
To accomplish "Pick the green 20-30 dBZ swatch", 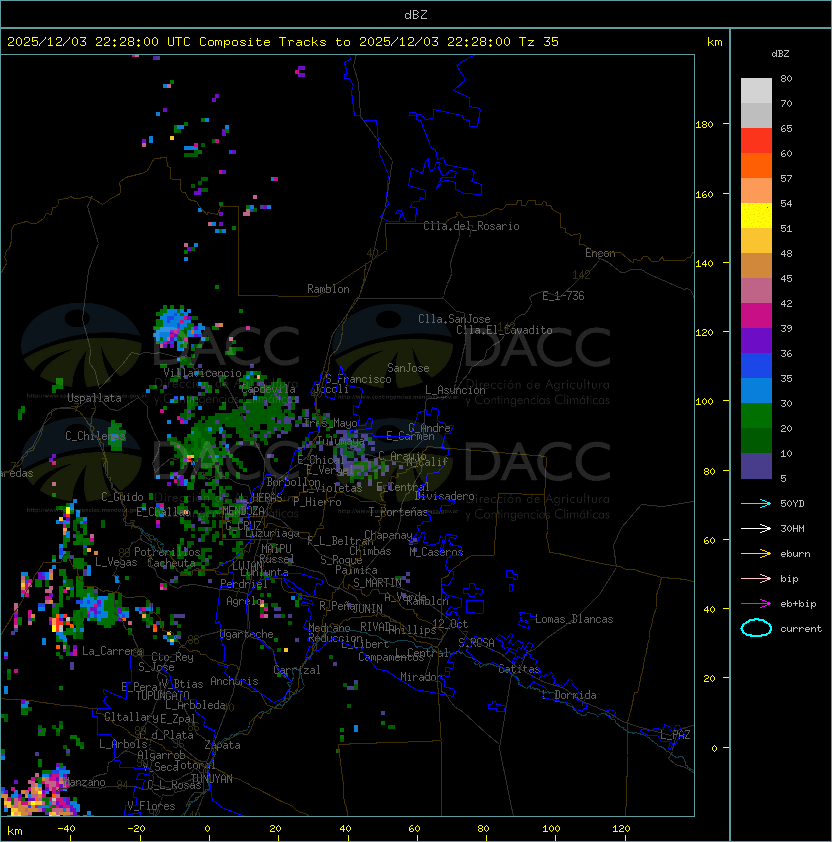I will (x=756, y=416).
